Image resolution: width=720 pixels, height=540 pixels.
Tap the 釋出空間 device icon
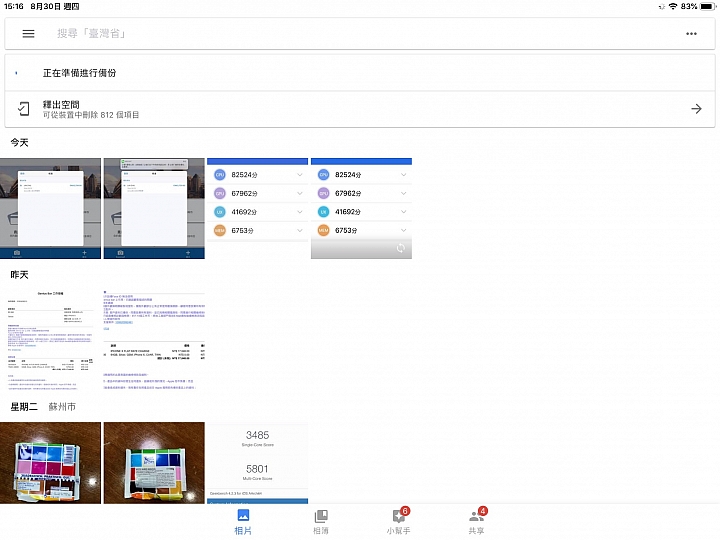coord(23,109)
